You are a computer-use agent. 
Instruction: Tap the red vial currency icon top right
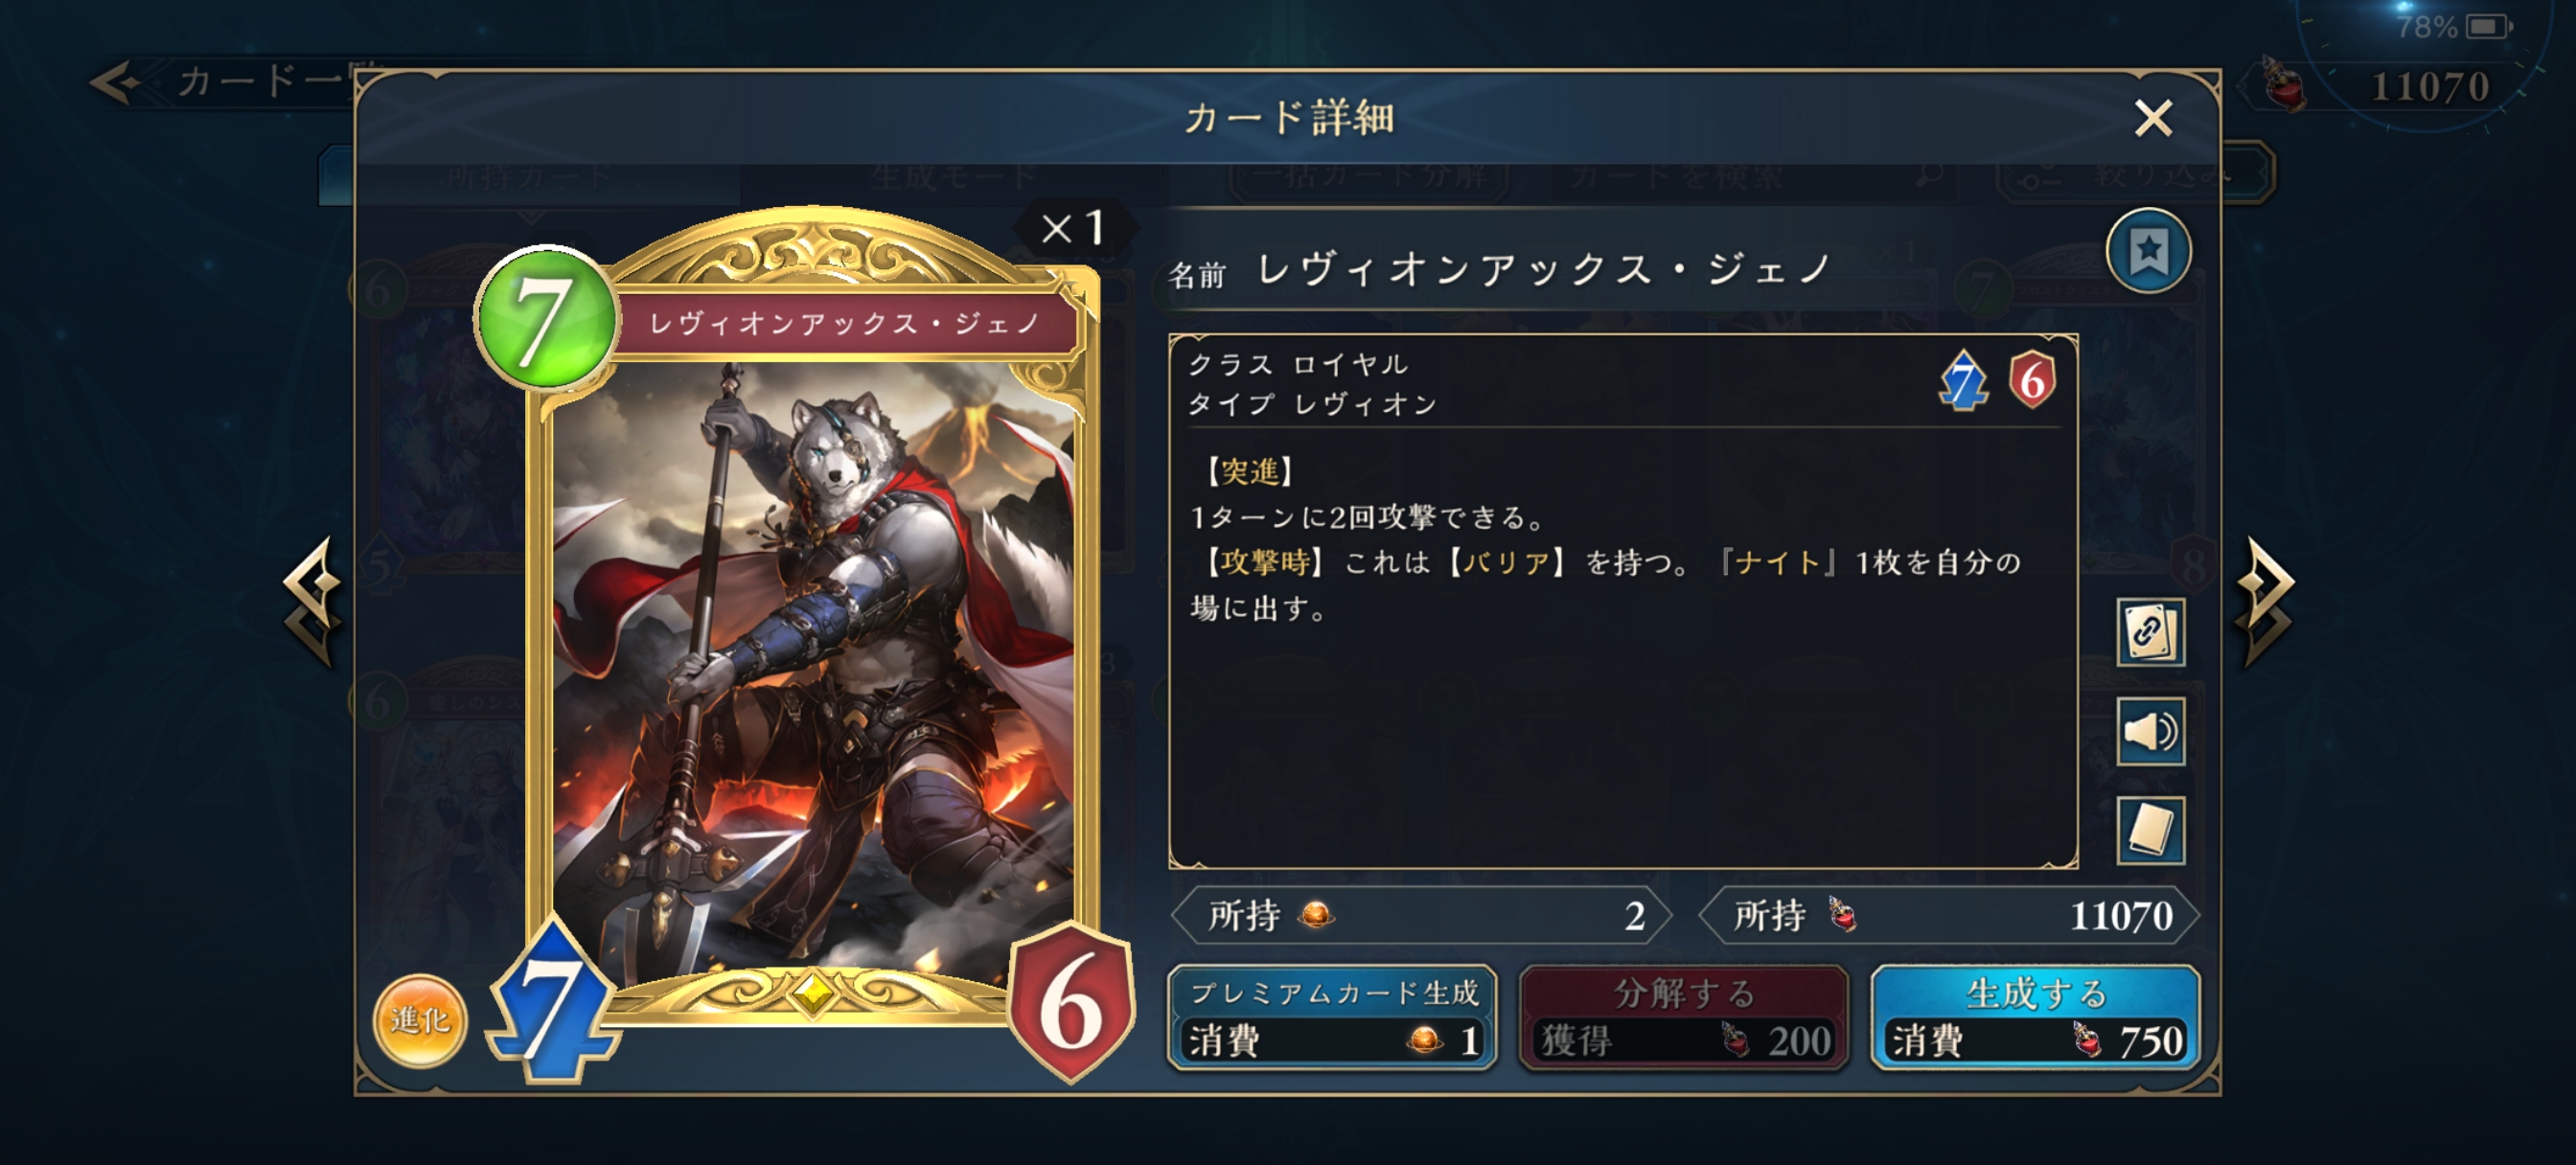[x=2286, y=84]
